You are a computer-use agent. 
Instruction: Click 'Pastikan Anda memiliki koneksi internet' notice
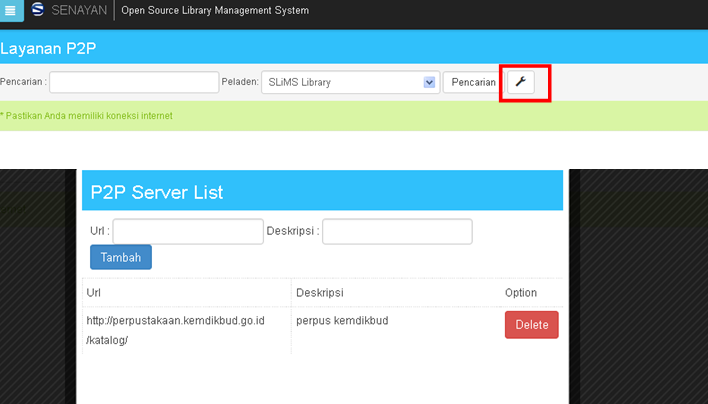(86, 116)
